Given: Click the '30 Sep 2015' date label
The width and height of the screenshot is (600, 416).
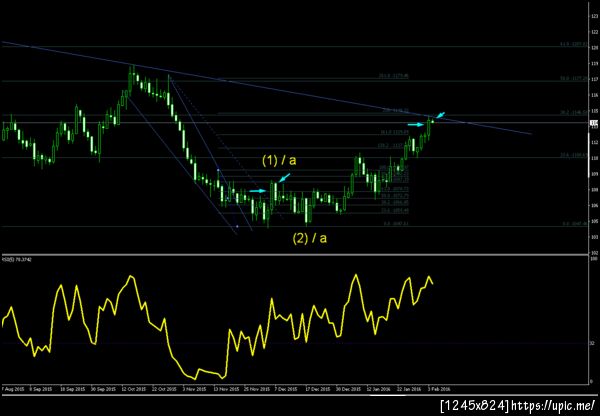Looking at the screenshot, I should tap(103, 389).
